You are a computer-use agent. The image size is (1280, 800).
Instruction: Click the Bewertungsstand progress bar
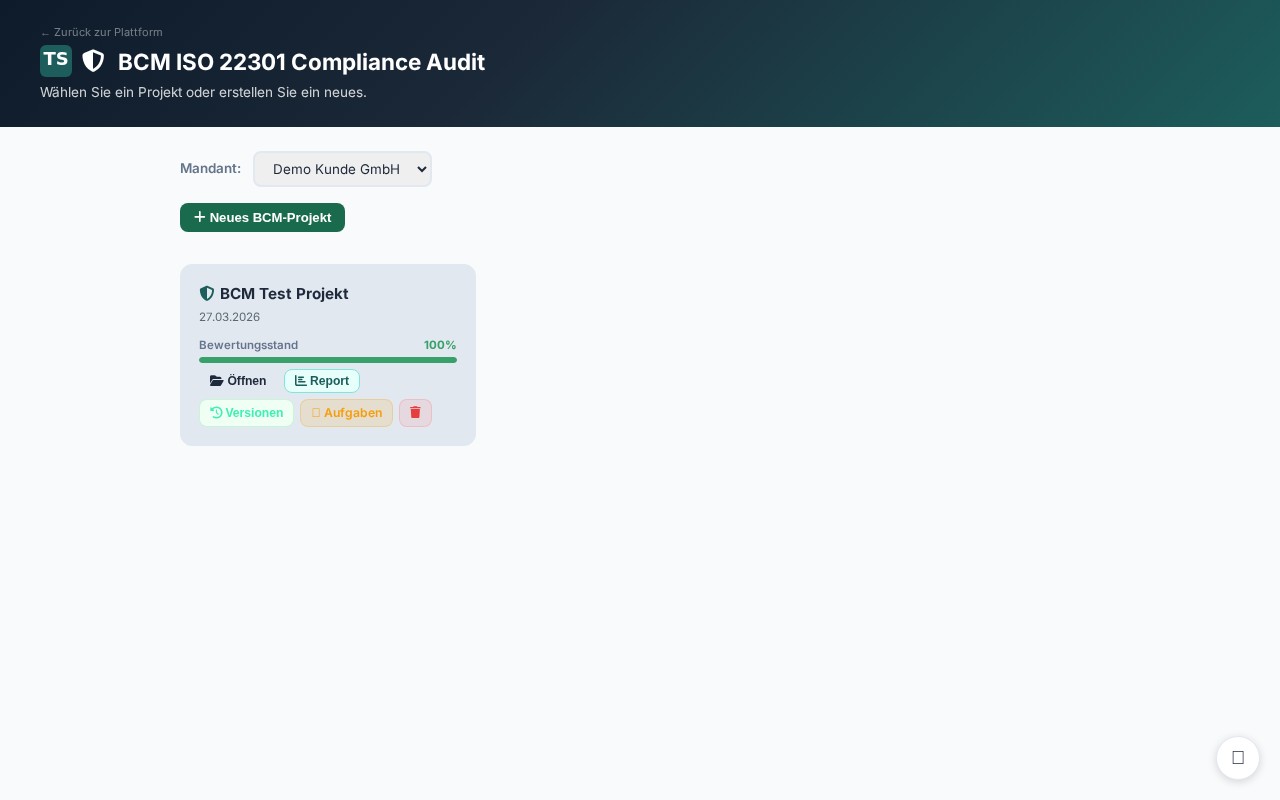pos(328,360)
